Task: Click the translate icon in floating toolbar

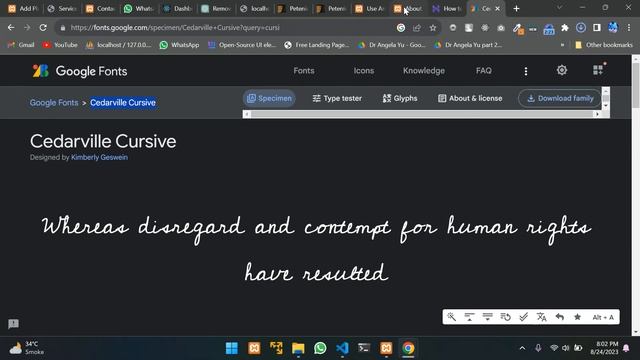Action: tap(541, 317)
